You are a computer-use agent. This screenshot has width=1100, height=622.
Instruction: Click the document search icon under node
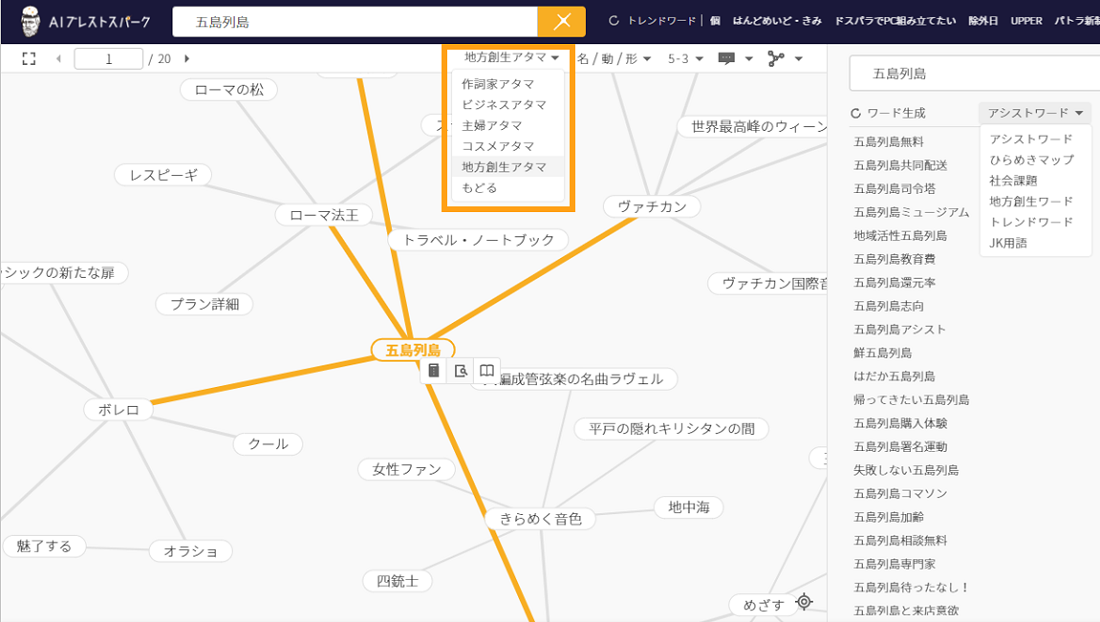pyautogui.click(x=461, y=371)
